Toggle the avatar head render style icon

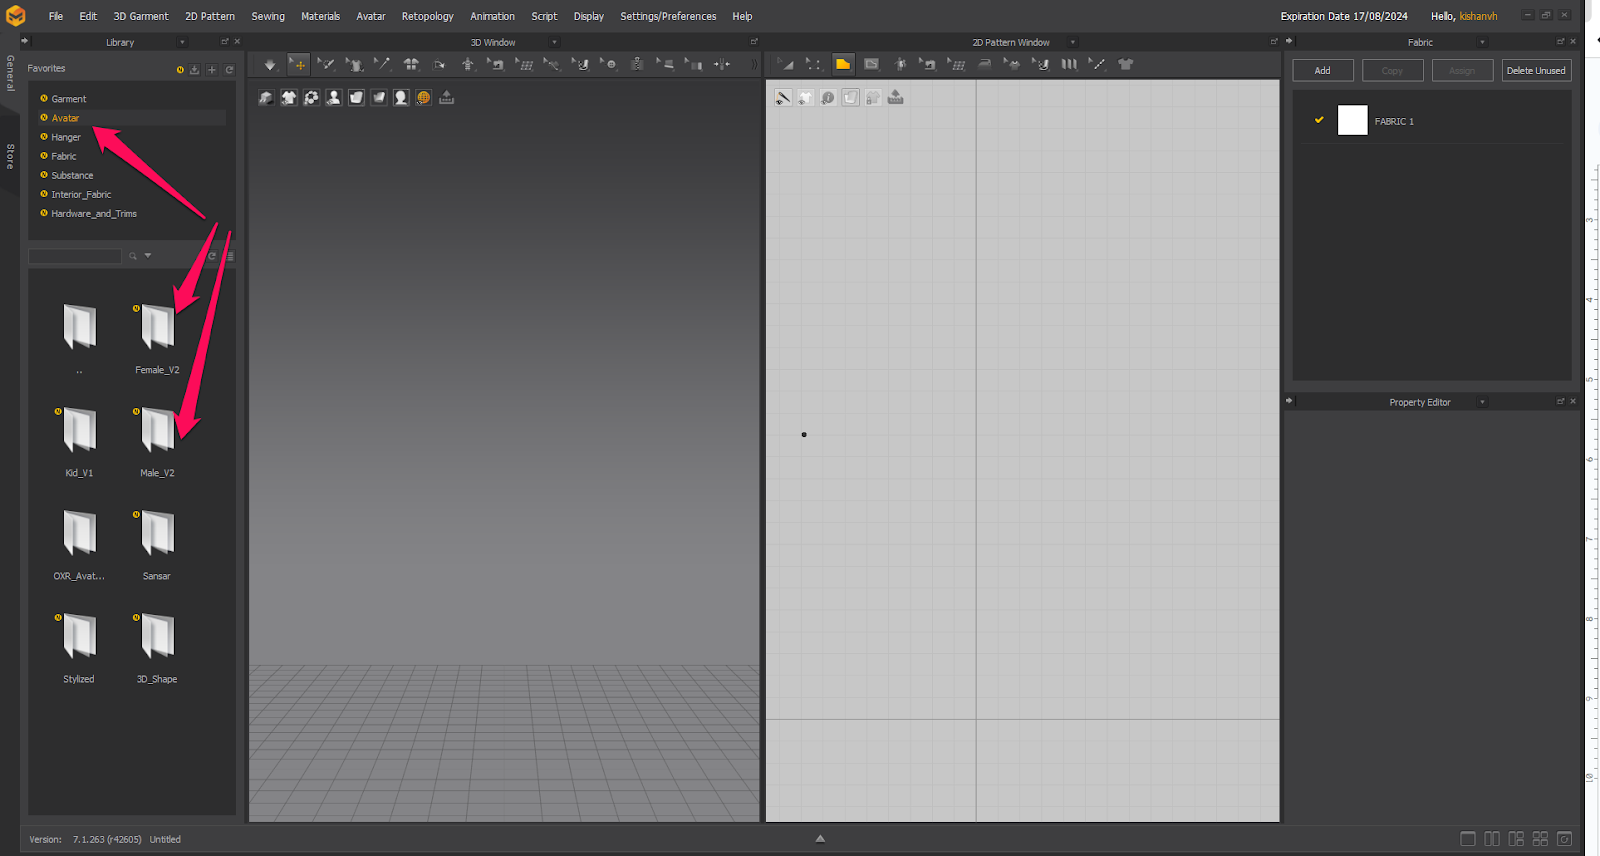(x=401, y=97)
